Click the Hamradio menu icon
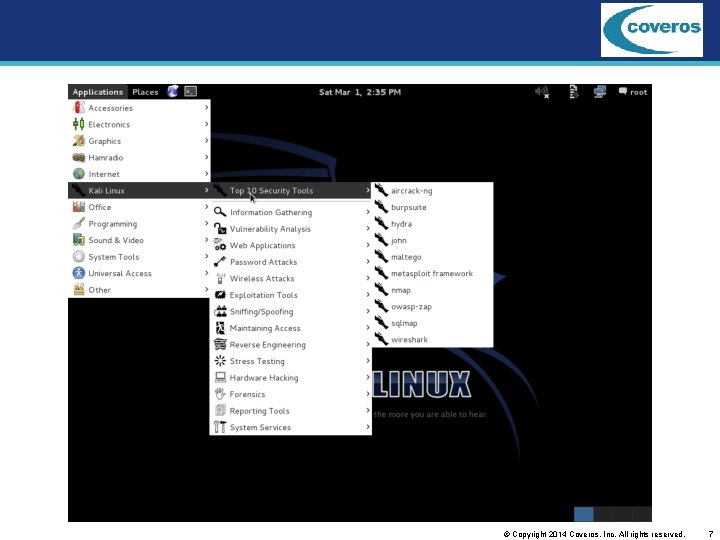Image resolution: width=720 pixels, height=540 pixels. (x=79, y=157)
